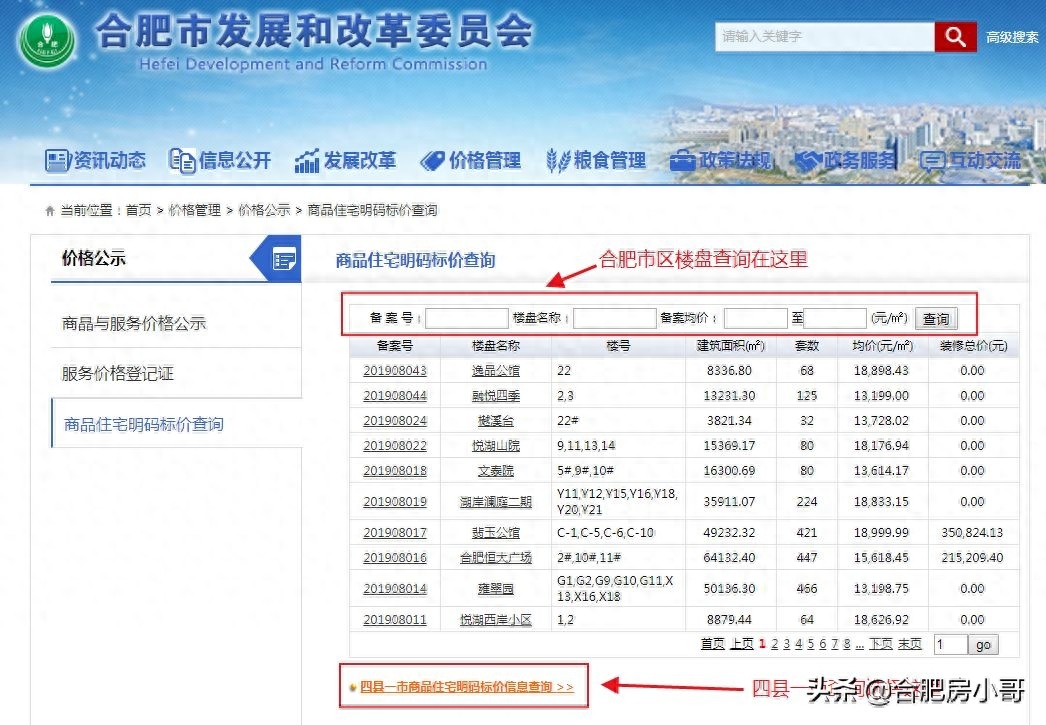Click the 资讯动态 newspaper icon
Viewport: 1046px width, 725px height.
[57, 160]
